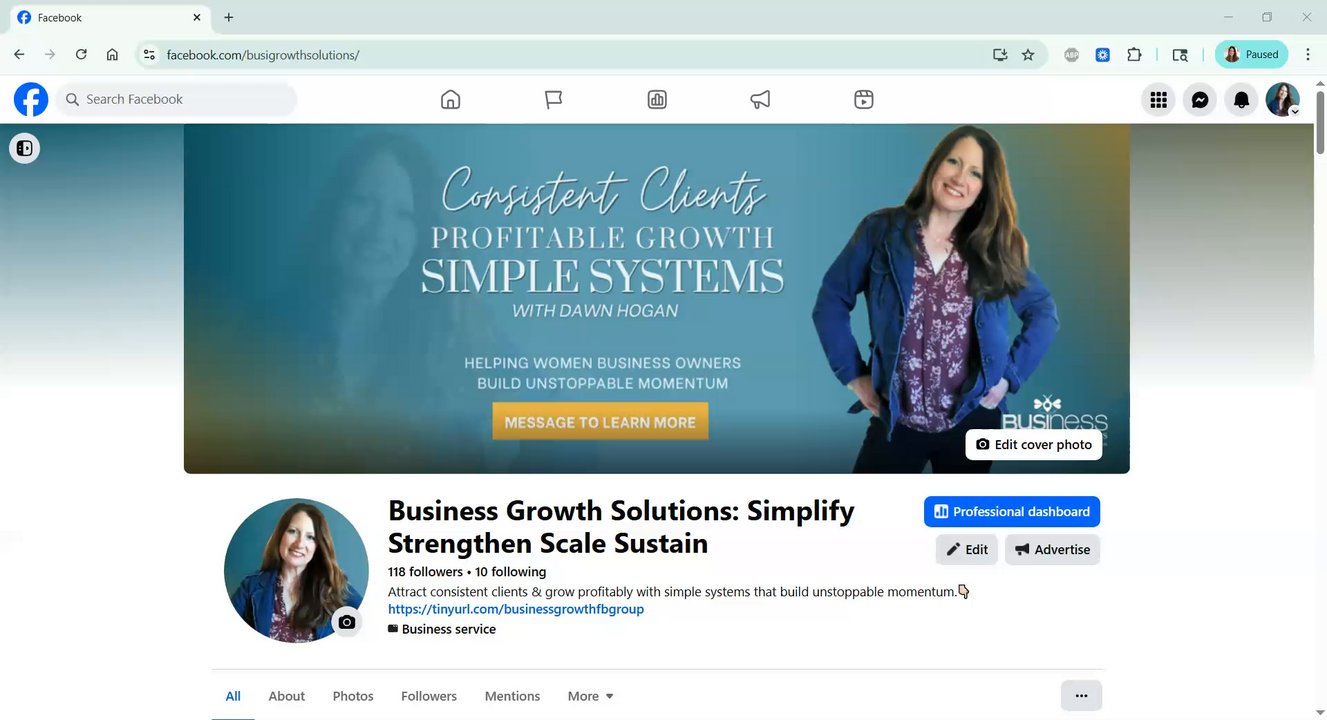This screenshot has height=720, width=1327.
Task: Expand the More tab dropdown
Action: click(590, 696)
